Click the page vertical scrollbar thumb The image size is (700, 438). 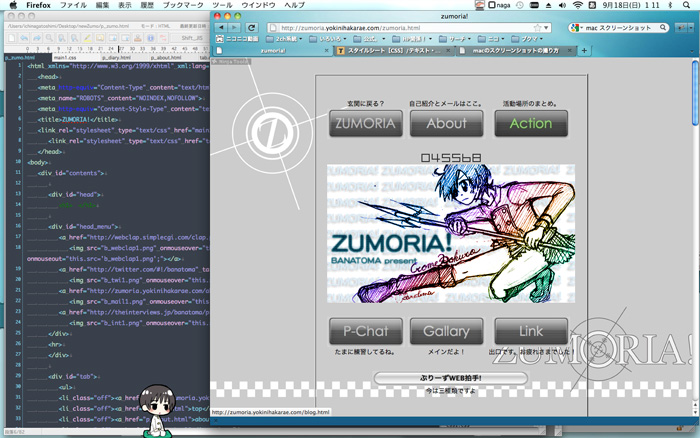click(695, 93)
